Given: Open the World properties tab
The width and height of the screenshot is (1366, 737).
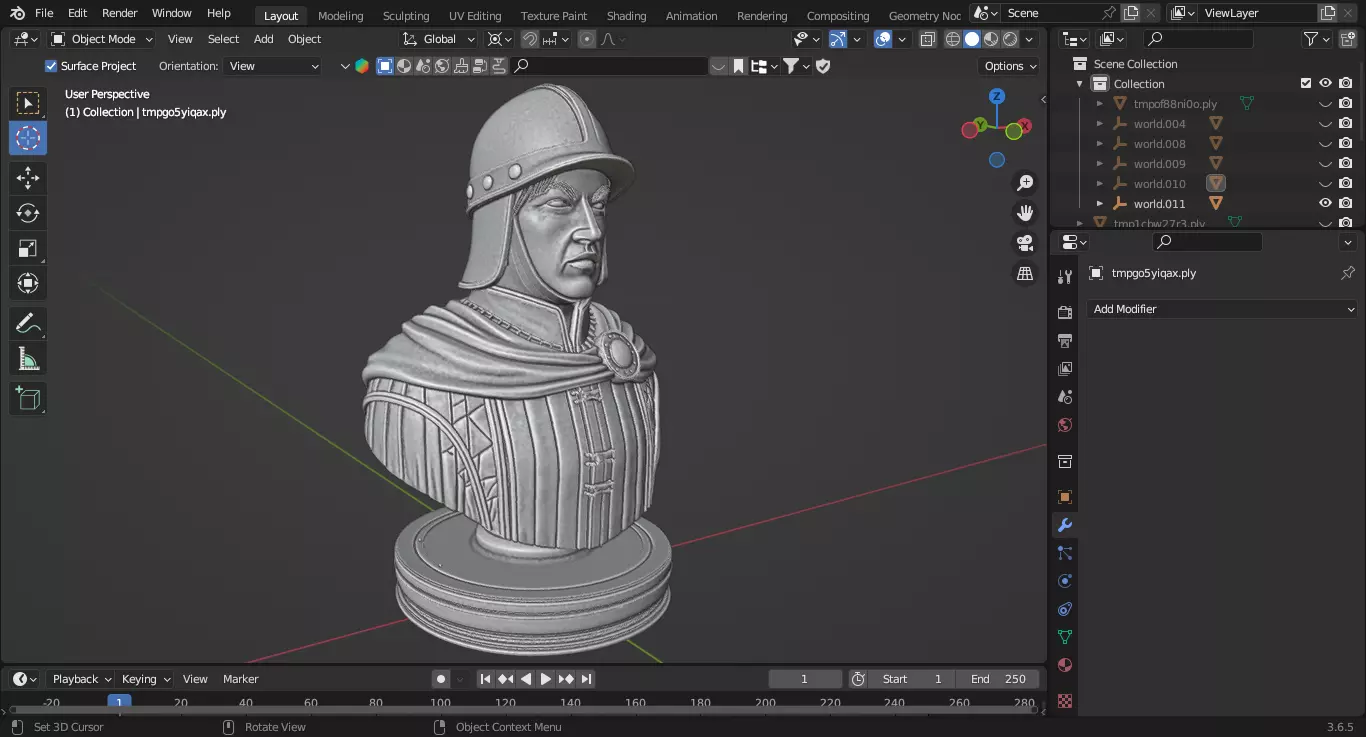Looking at the screenshot, I should coord(1065,425).
